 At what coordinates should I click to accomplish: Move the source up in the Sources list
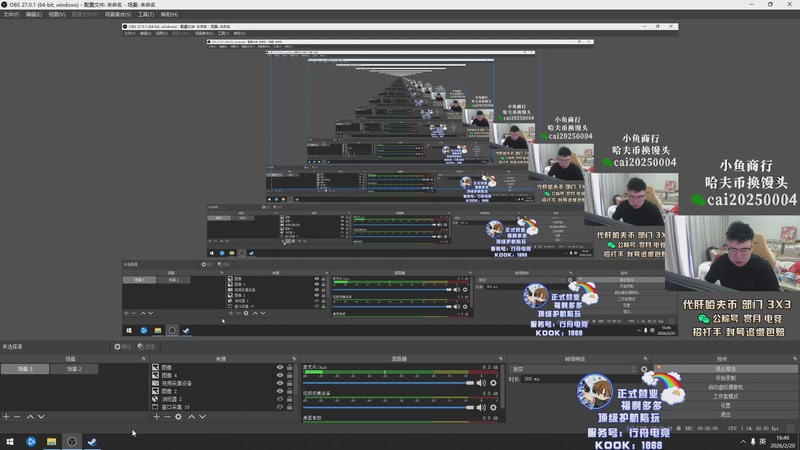coord(191,417)
